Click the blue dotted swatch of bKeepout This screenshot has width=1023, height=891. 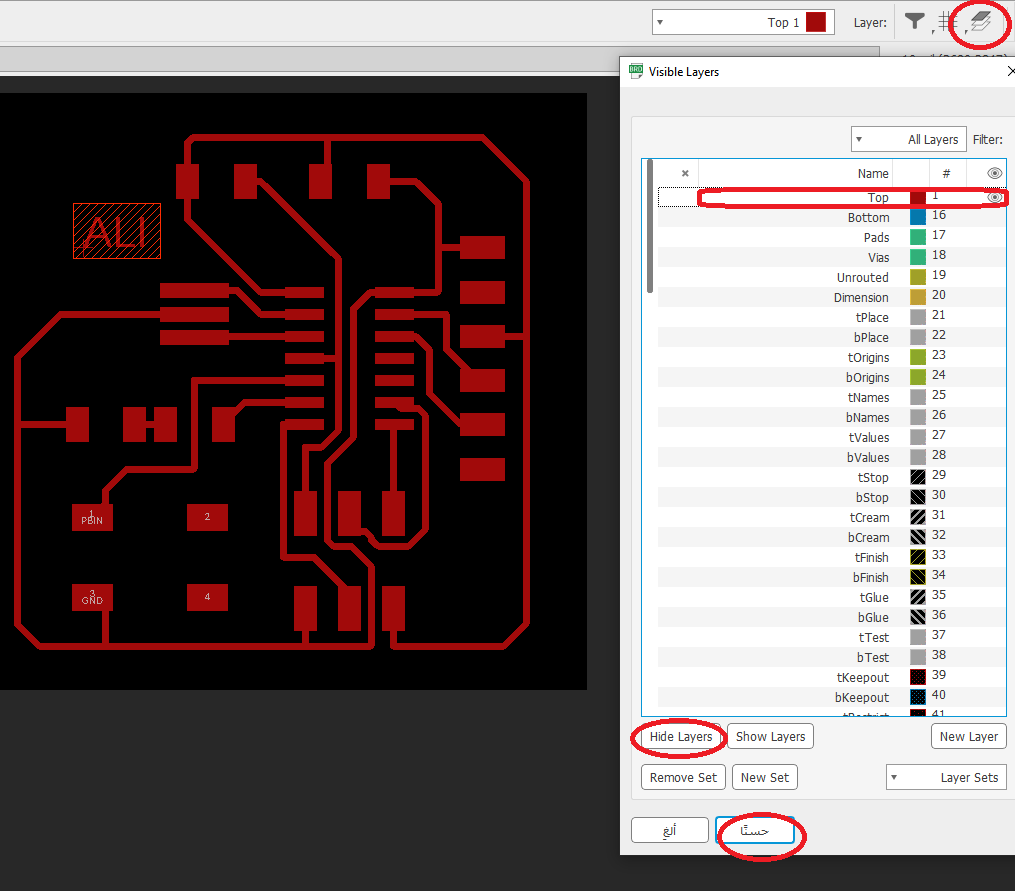(x=917, y=697)
